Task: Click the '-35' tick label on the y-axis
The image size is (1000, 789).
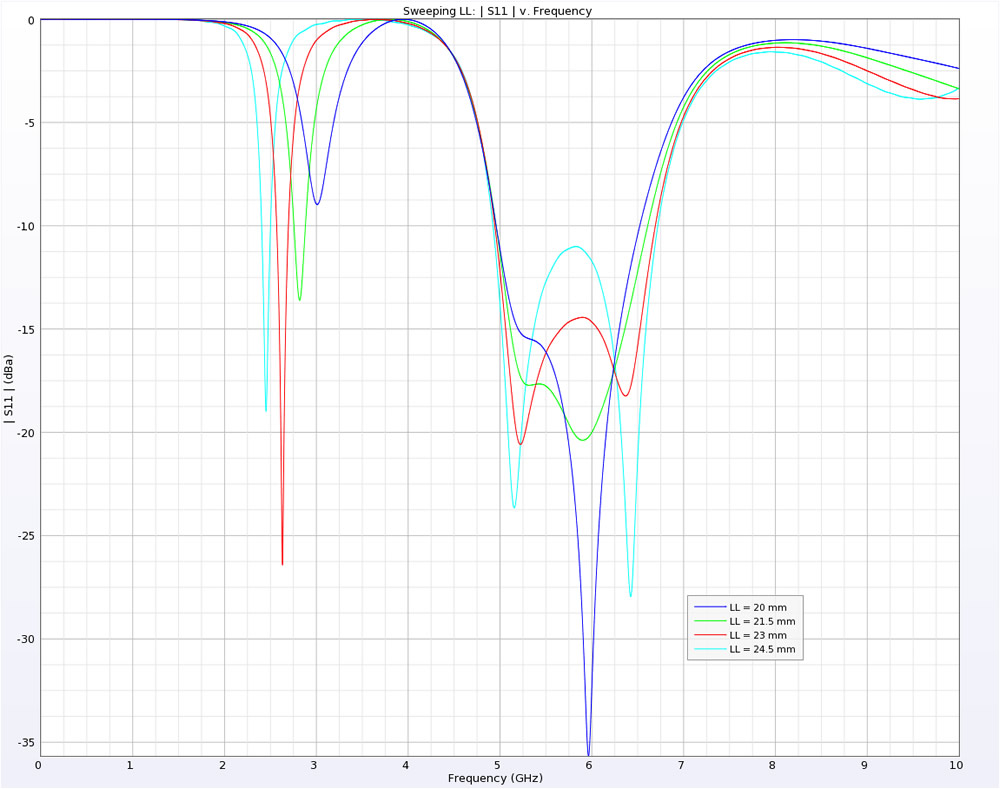Action: click(24, 743)
